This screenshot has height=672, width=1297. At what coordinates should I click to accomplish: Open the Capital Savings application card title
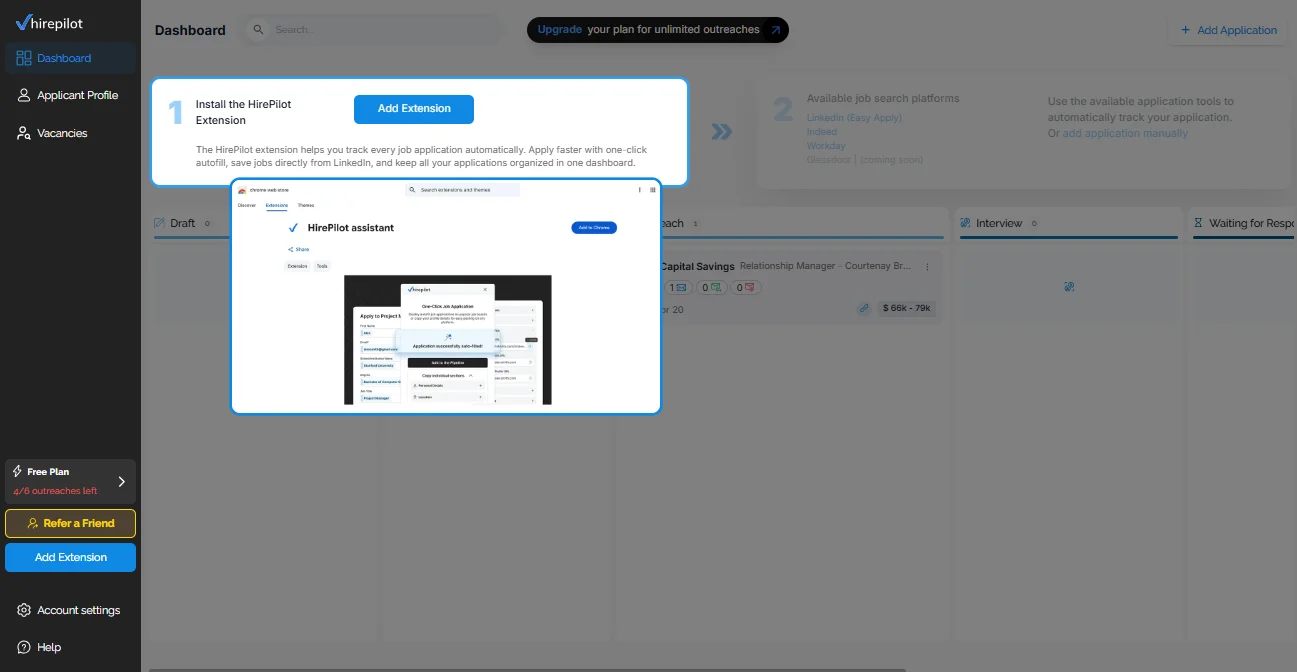pyautogui.click(x=698, y=267)
